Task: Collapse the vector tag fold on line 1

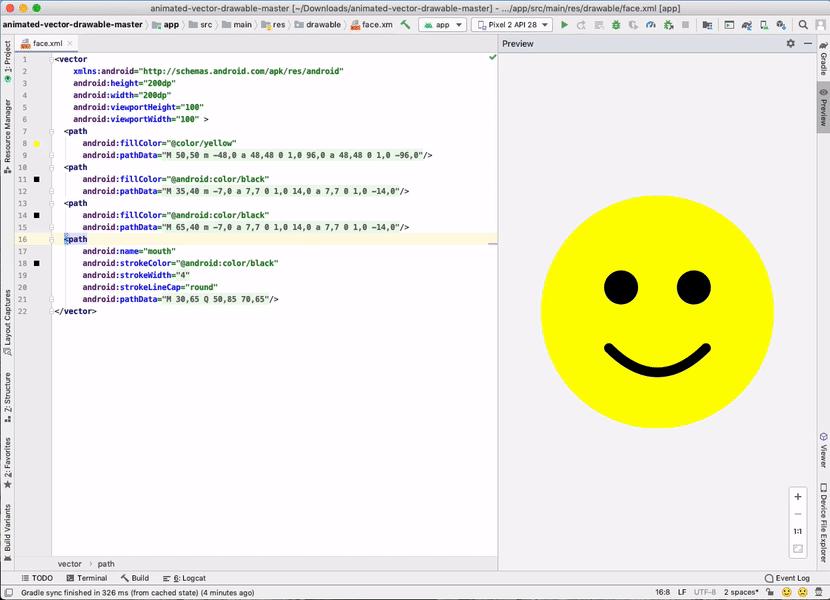Action: click(x=52, y=59)
